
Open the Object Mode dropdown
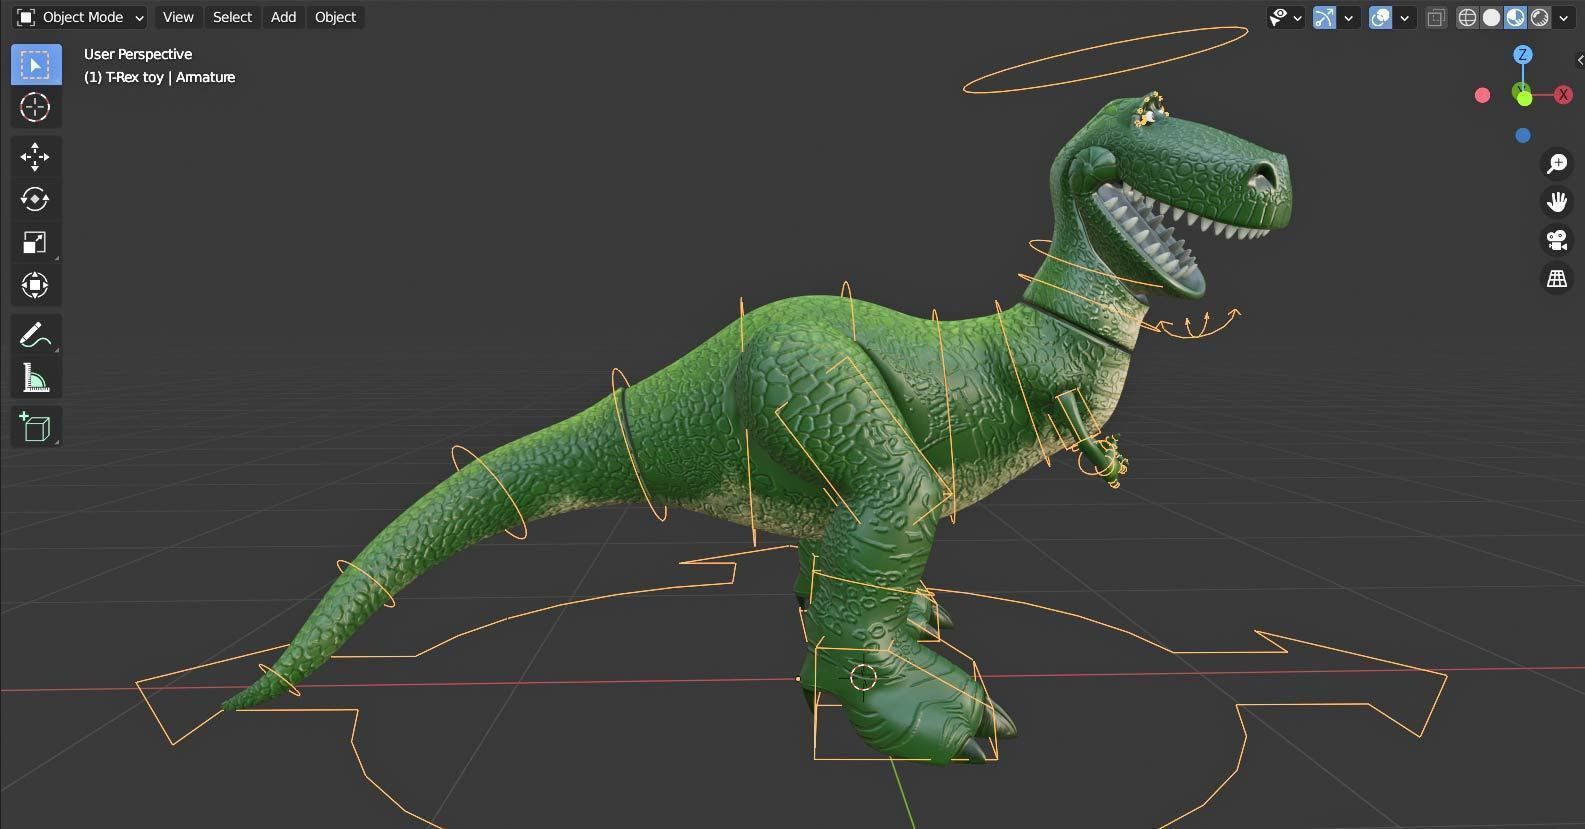(80, 17)
